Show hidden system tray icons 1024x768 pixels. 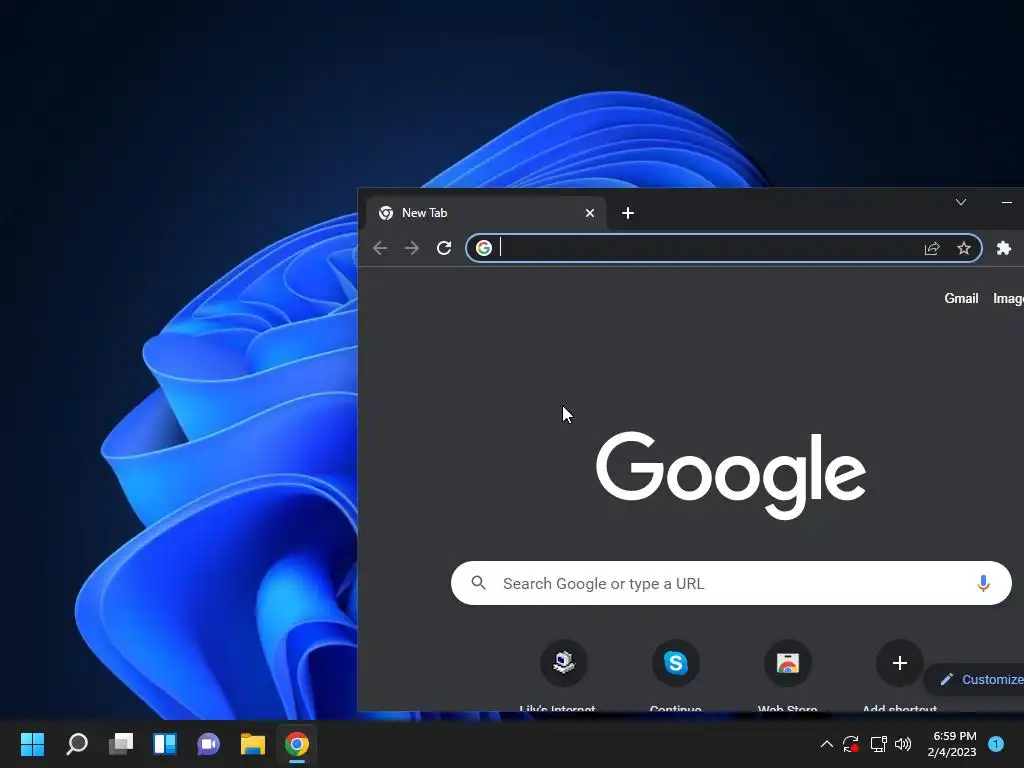coord(826,744)
